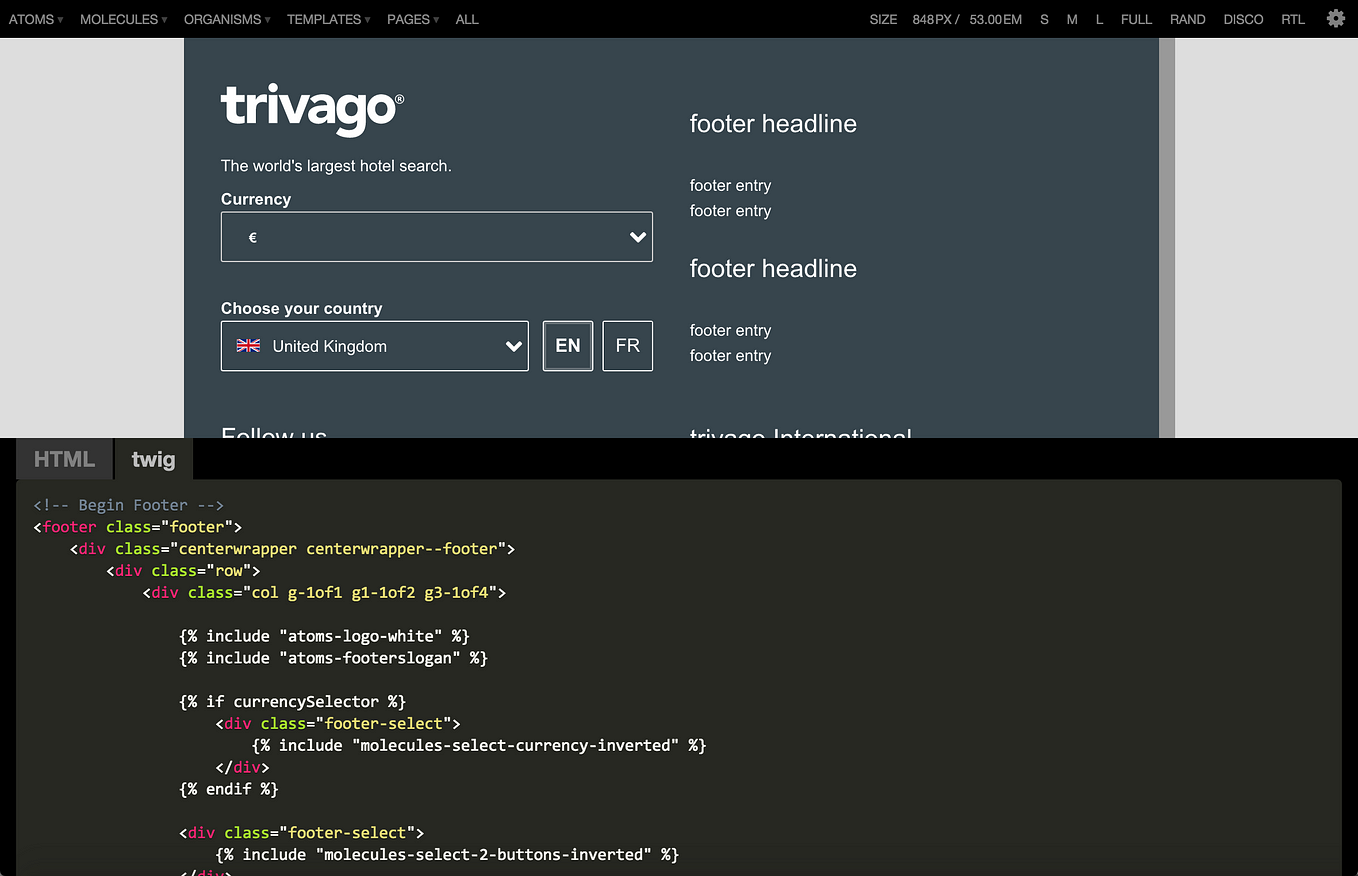
Task: Click the white trivago logo
Action: coord(310,108)
